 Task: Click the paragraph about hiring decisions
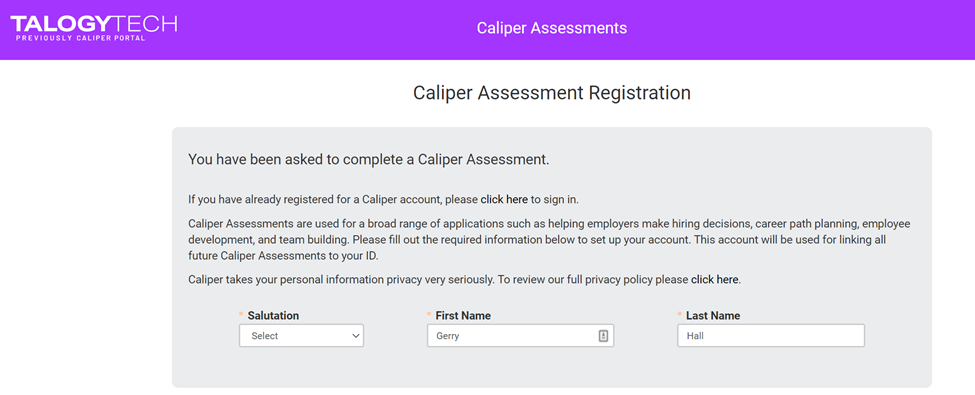coord(550,239)
